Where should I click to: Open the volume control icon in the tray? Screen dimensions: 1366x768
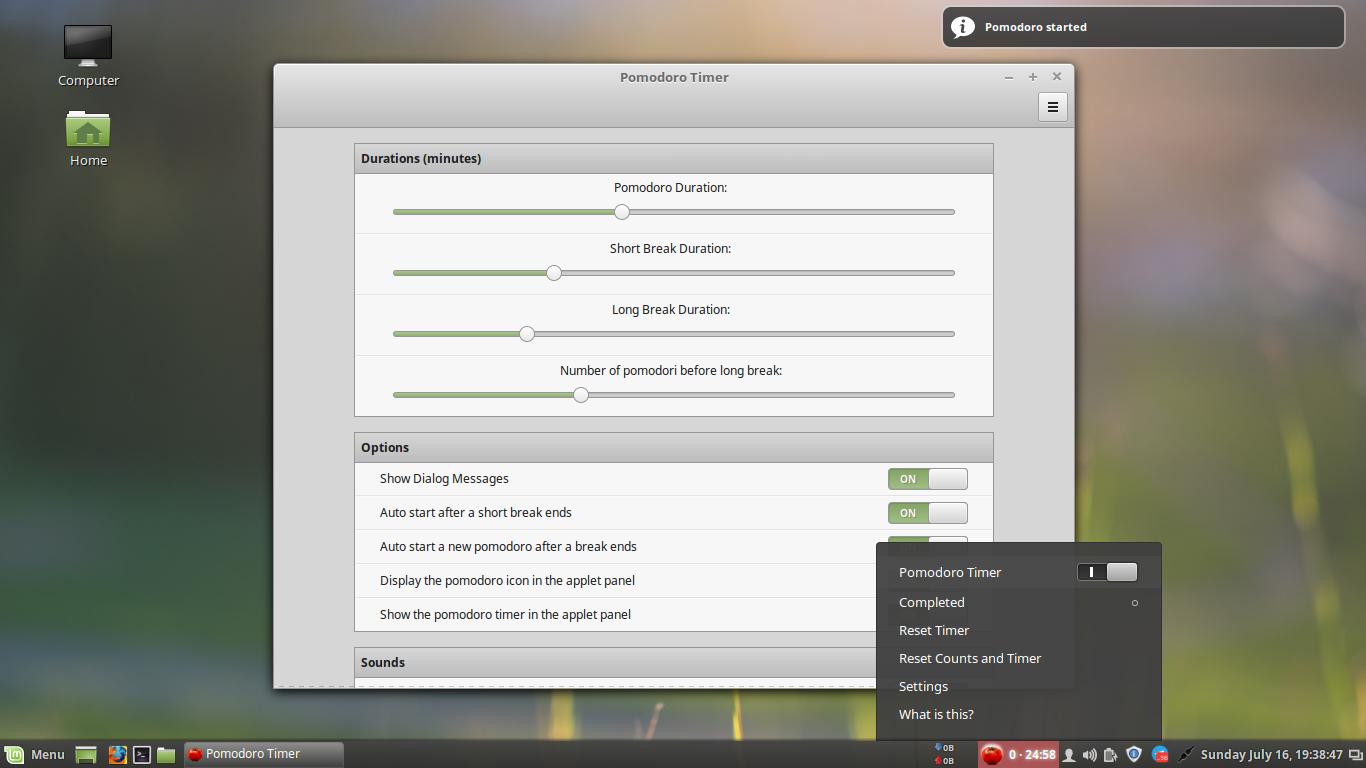(x=1089, y=754)
